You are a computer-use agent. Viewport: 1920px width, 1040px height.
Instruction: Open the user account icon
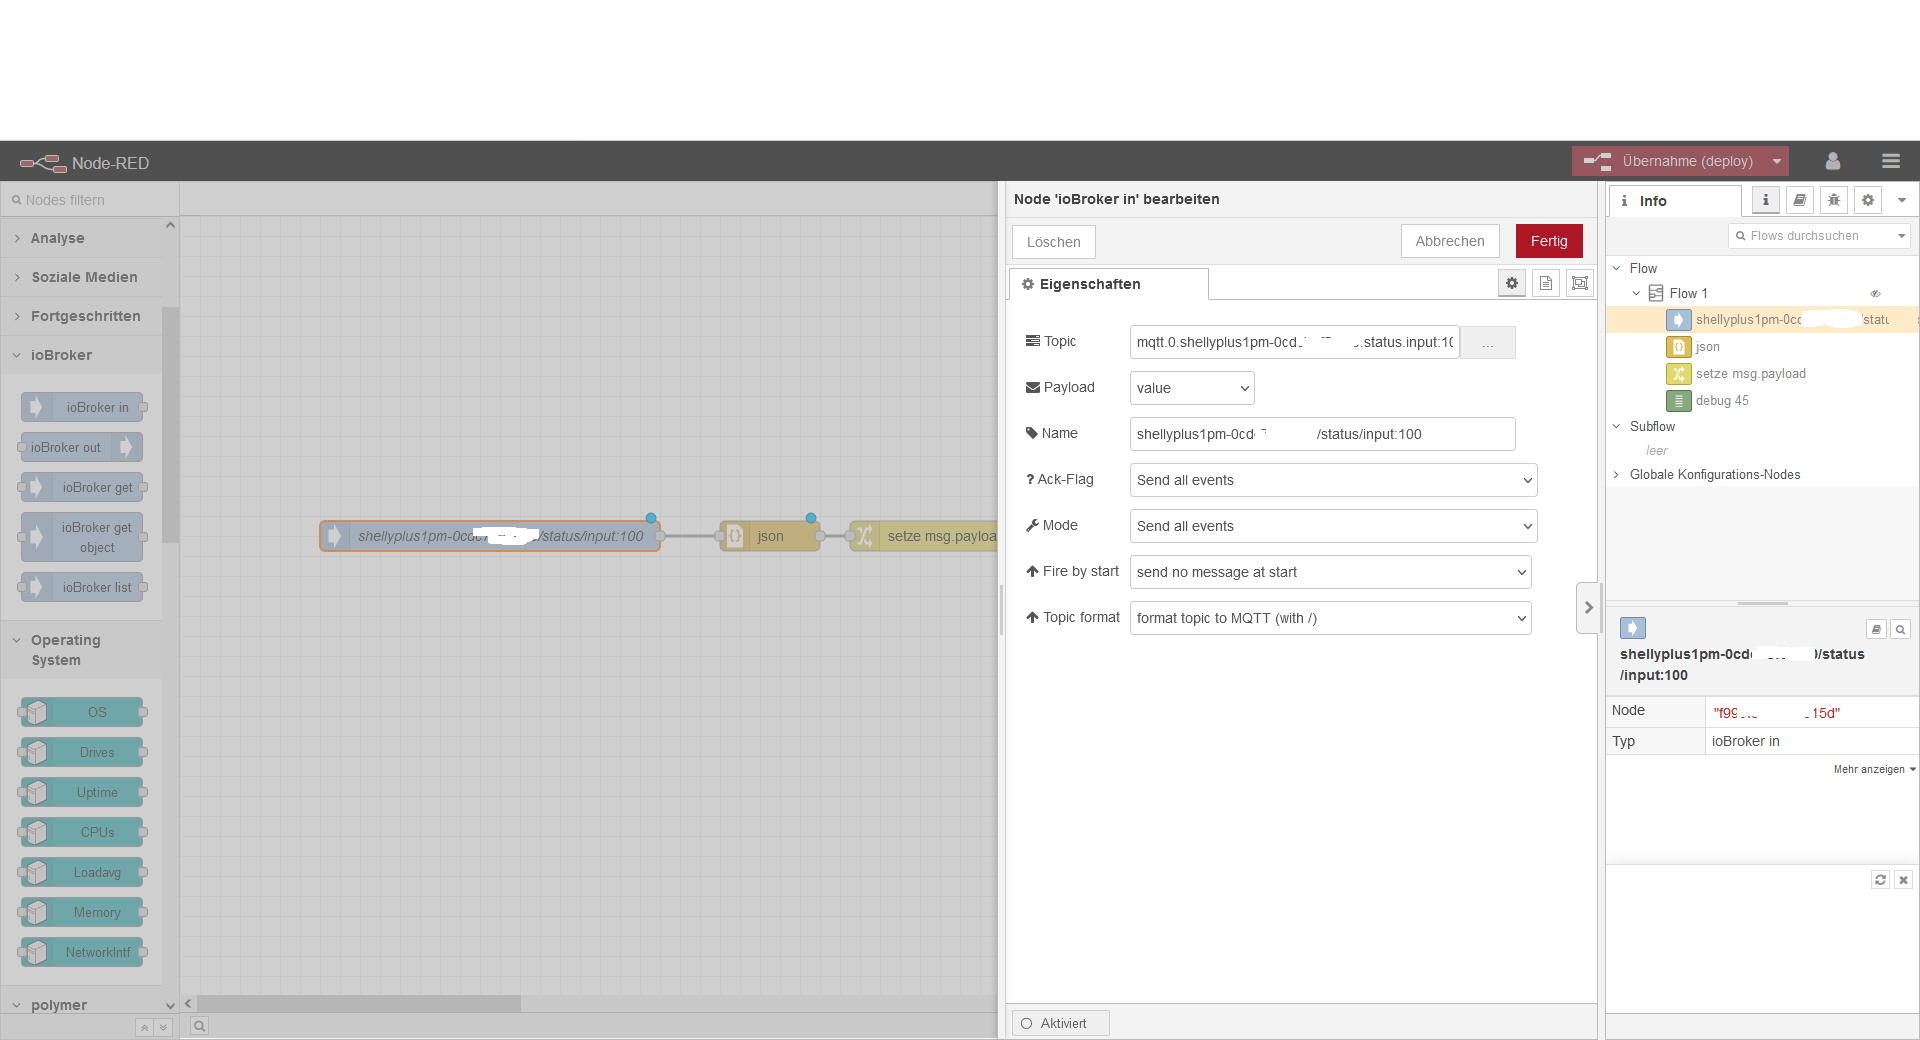(x=1833, y=161)
